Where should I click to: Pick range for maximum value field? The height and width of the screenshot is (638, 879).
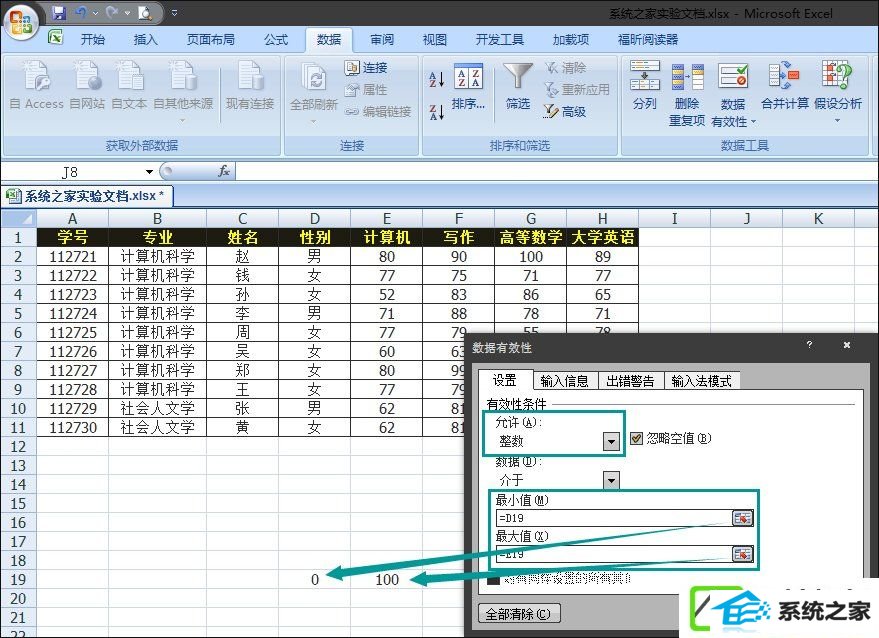[x=742, y=554]
